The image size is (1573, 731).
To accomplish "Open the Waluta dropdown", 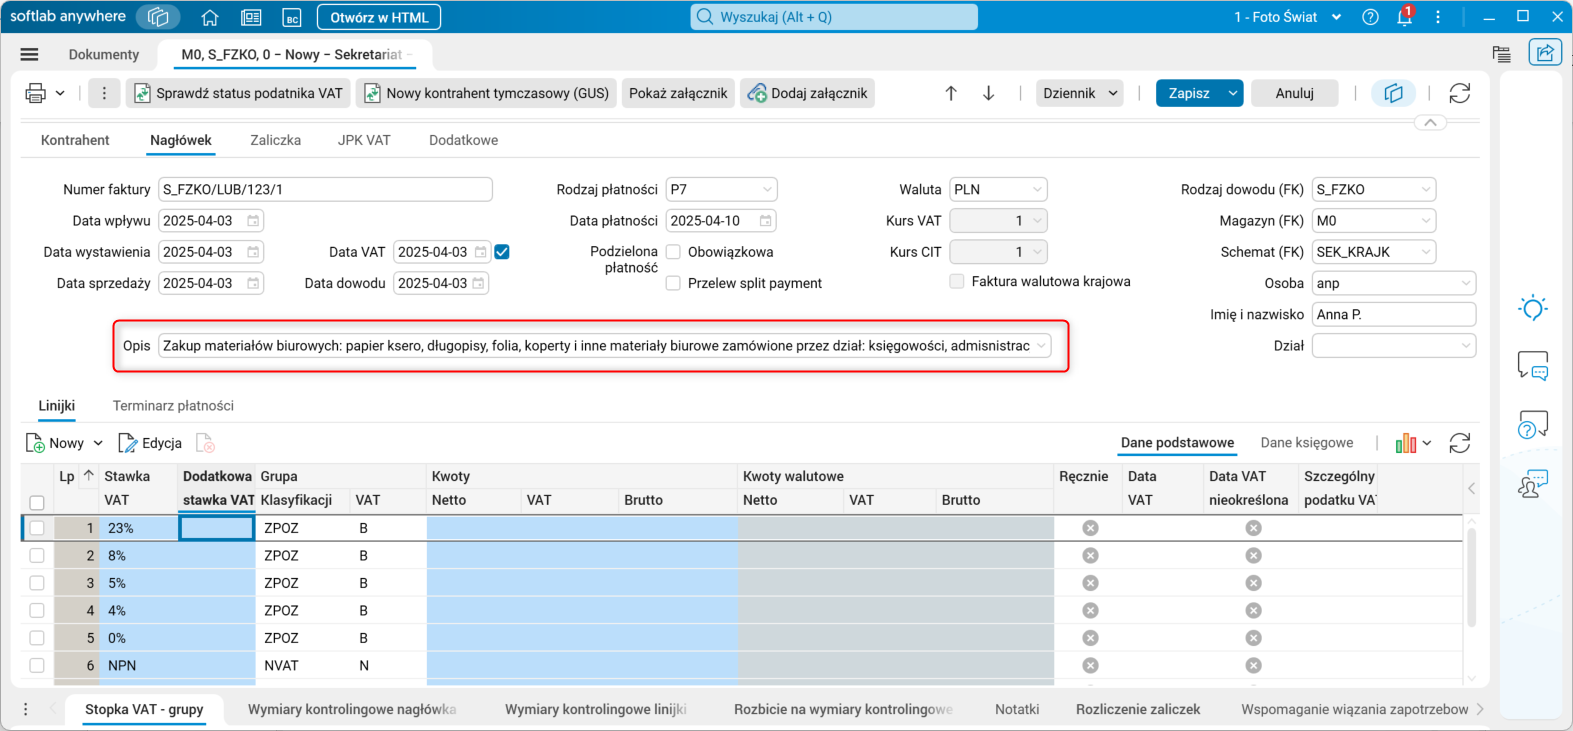I will (1037, 189).
